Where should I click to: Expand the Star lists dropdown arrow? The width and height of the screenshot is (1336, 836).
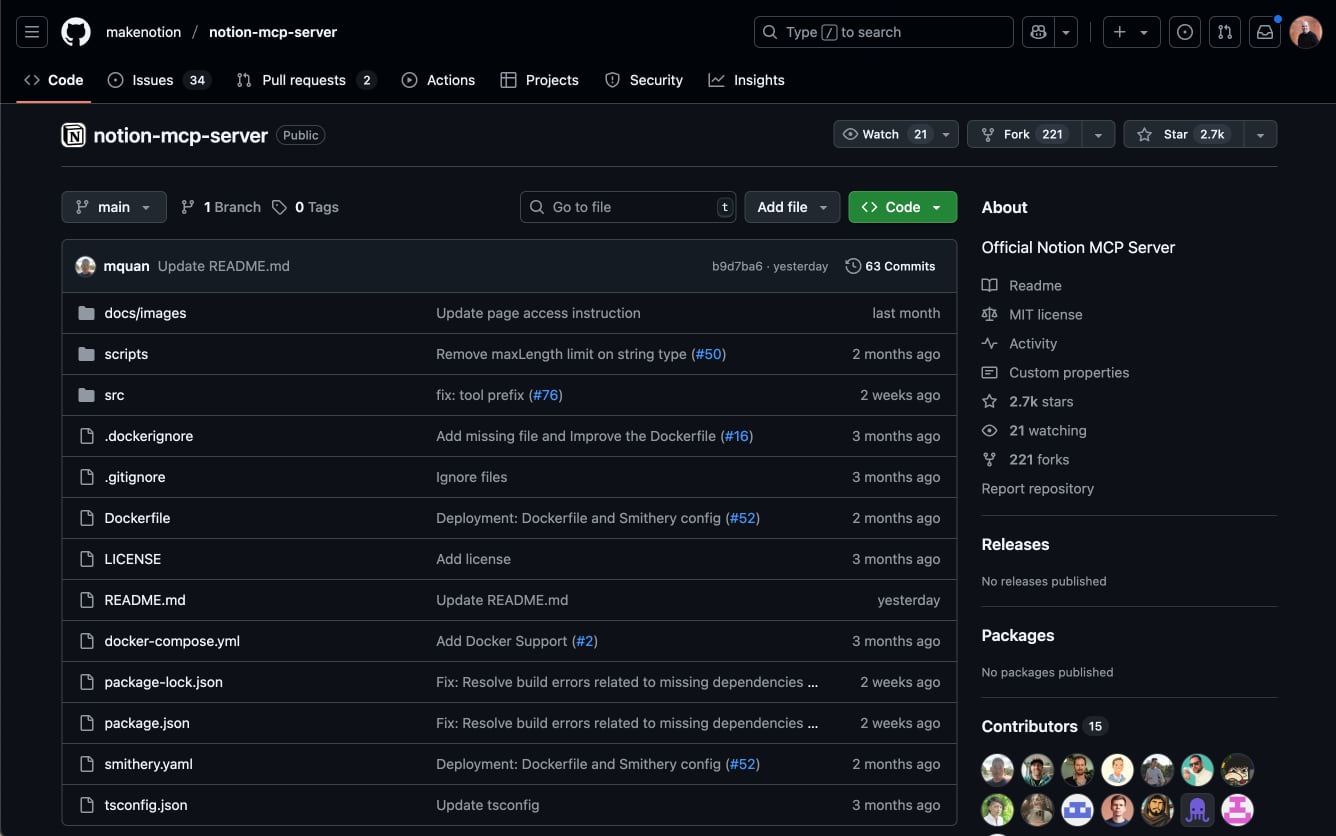(x=1260, y=134)
